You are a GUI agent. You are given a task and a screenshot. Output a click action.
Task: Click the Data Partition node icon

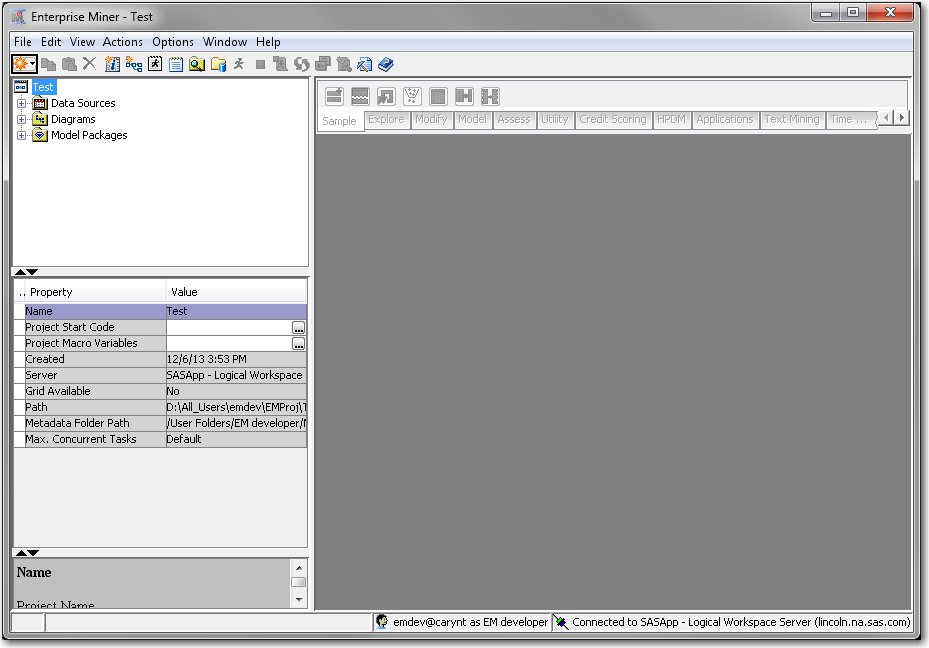coord(360,96)
